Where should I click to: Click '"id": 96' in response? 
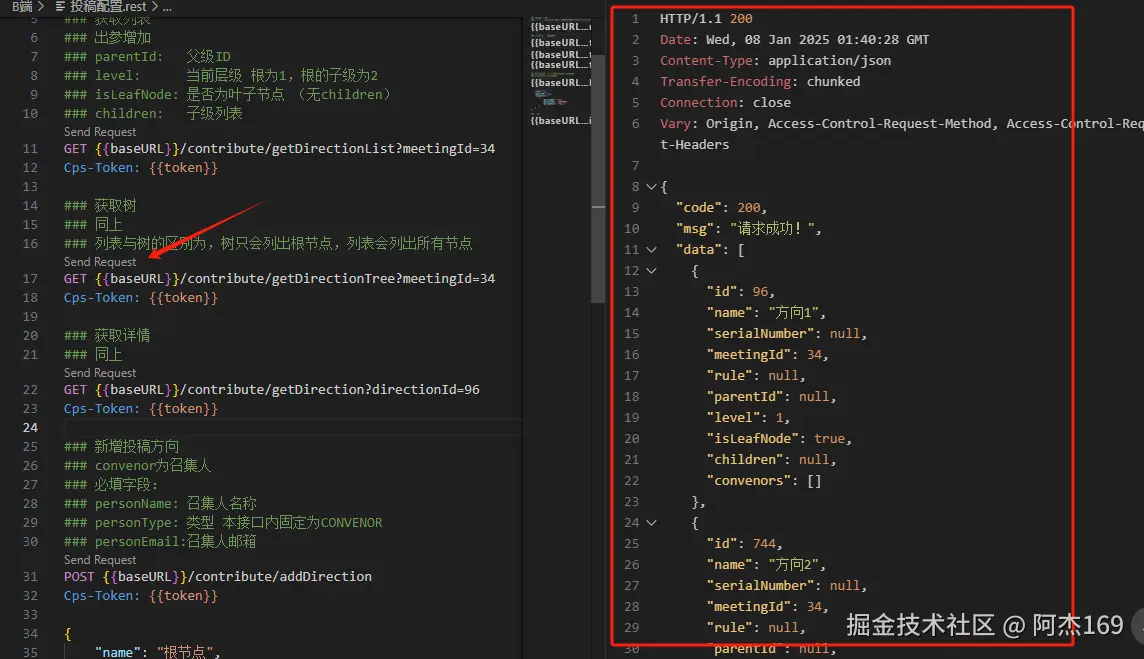point(740,291)
